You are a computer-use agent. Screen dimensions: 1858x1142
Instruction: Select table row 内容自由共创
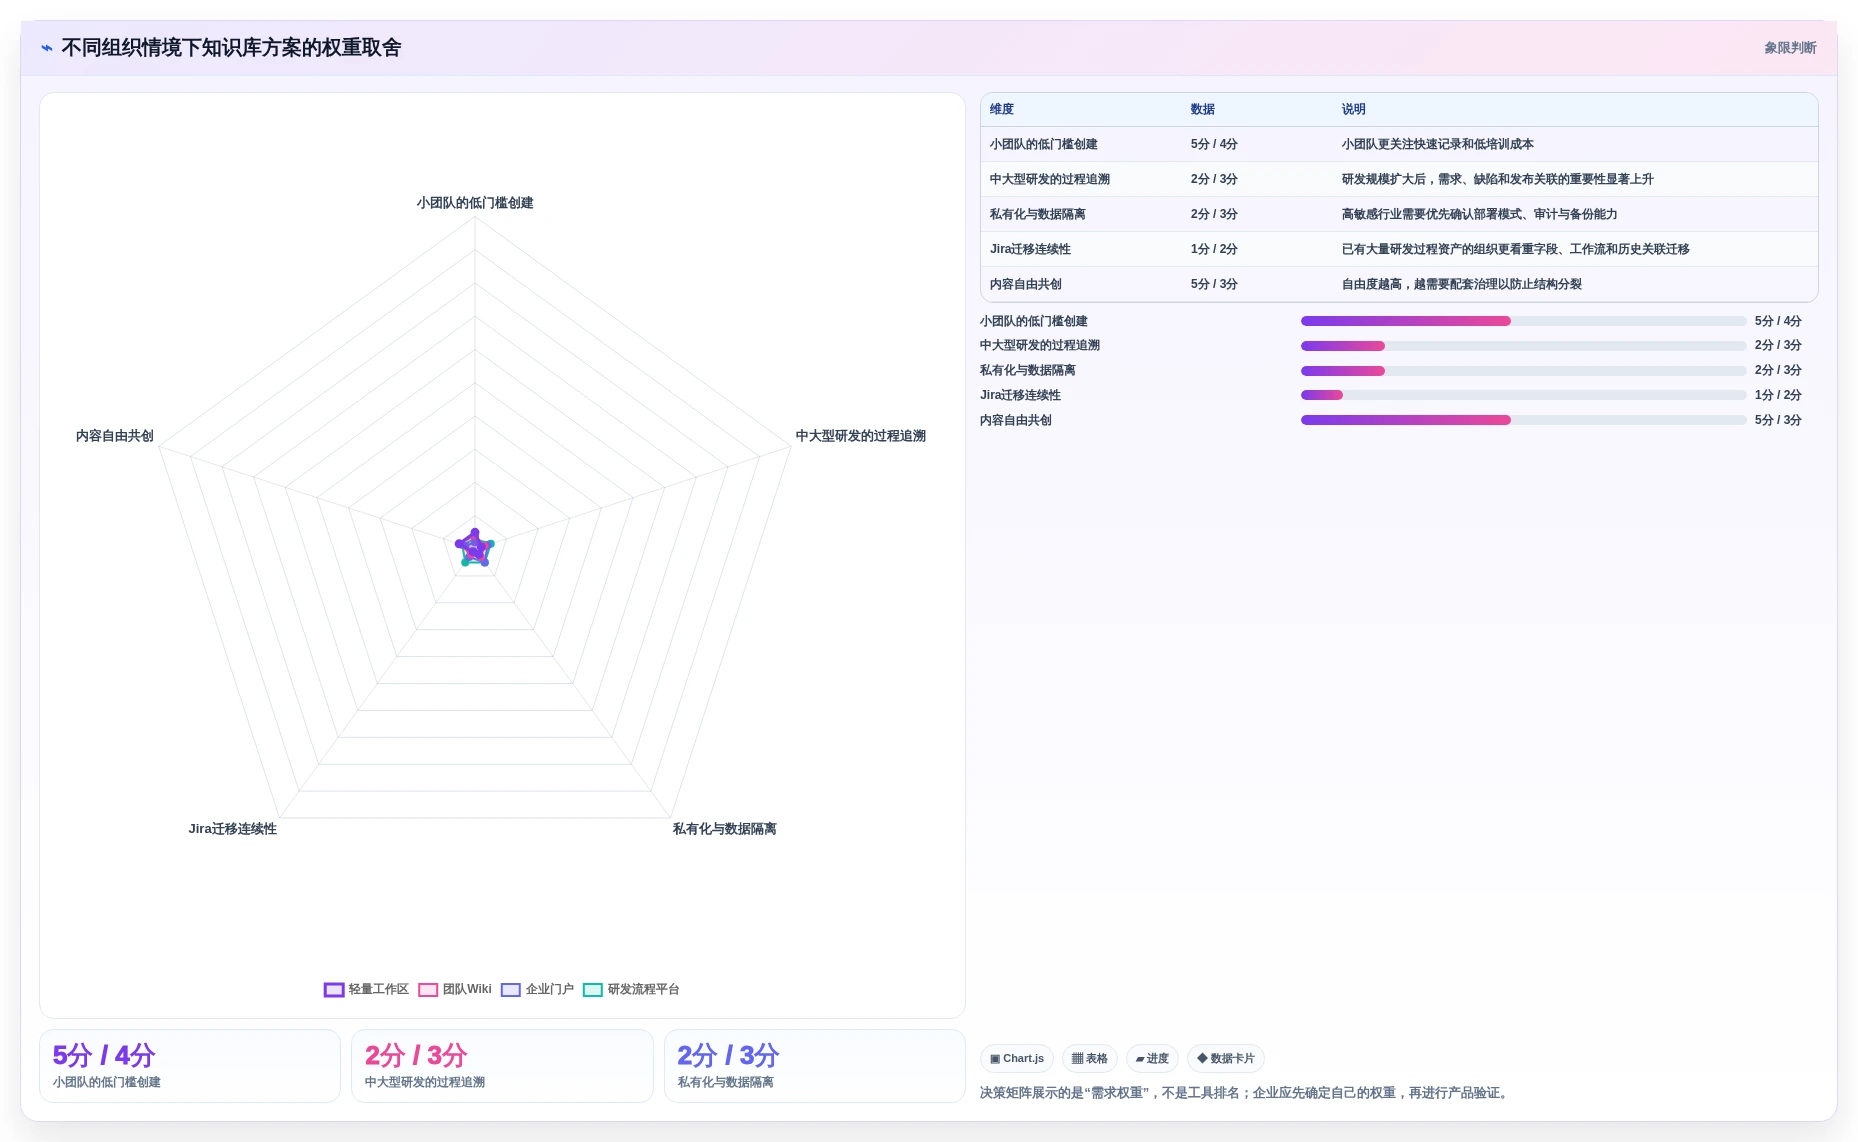1399,284
